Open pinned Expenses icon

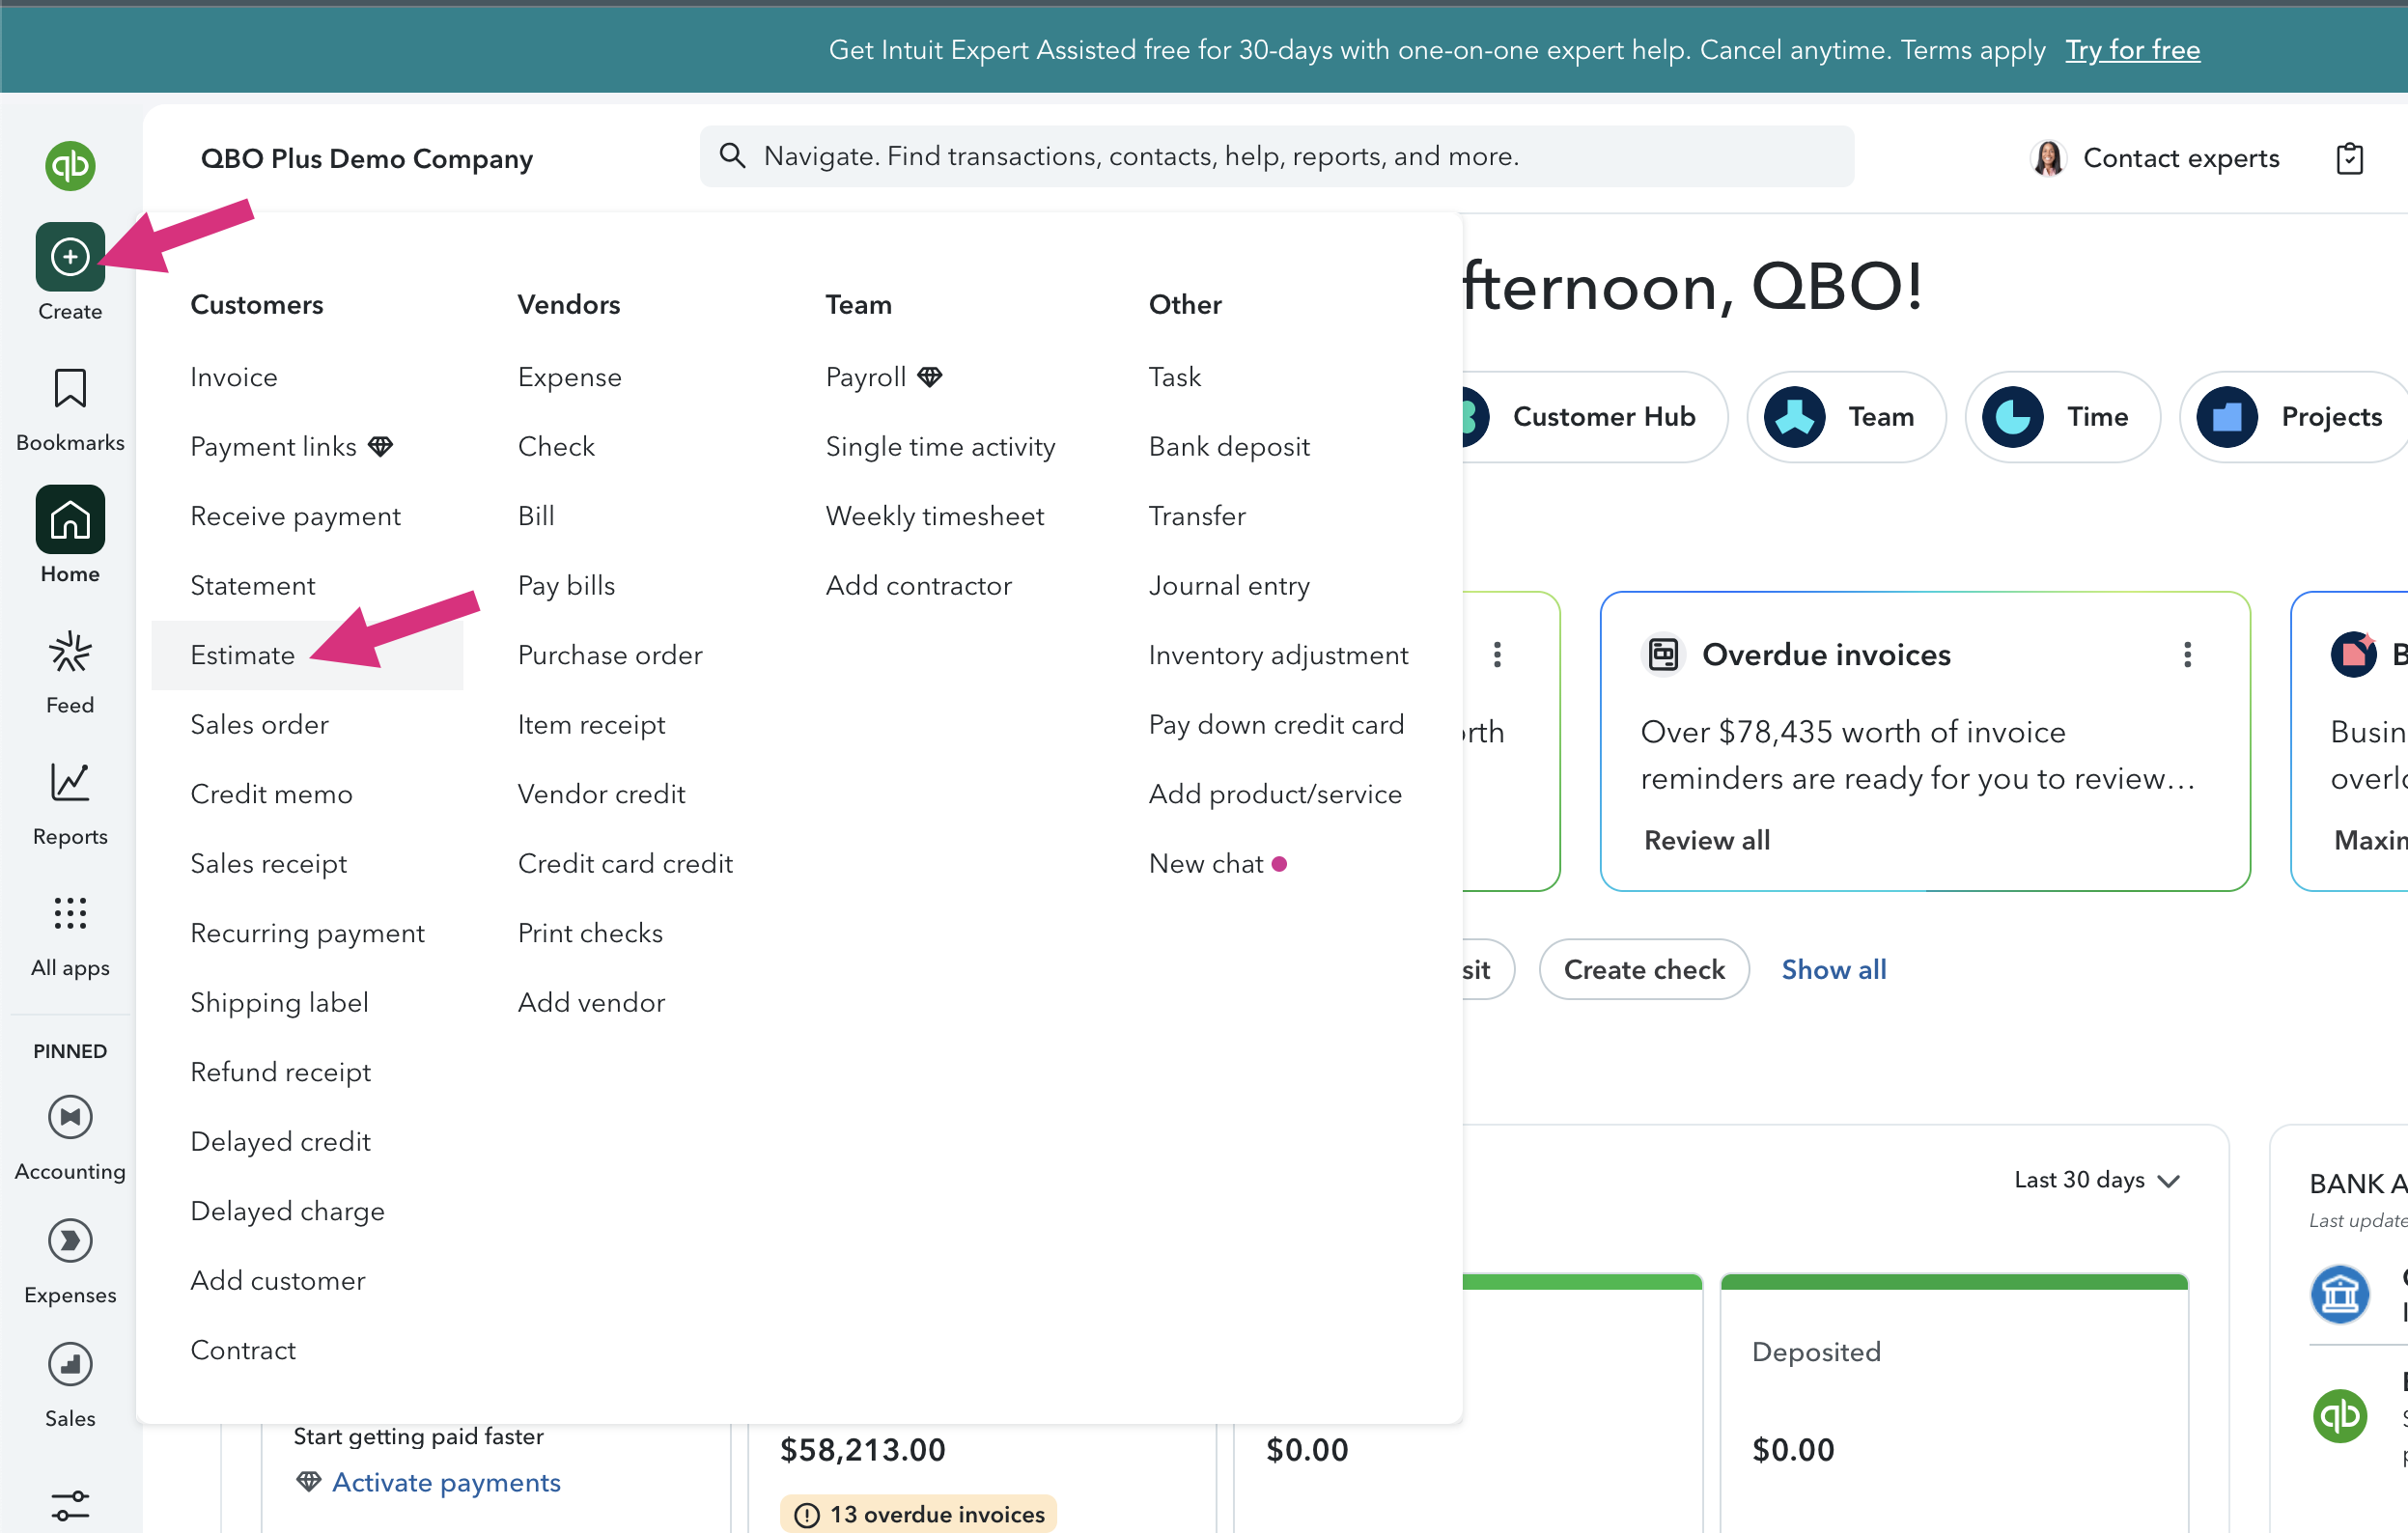[70, 1241]
